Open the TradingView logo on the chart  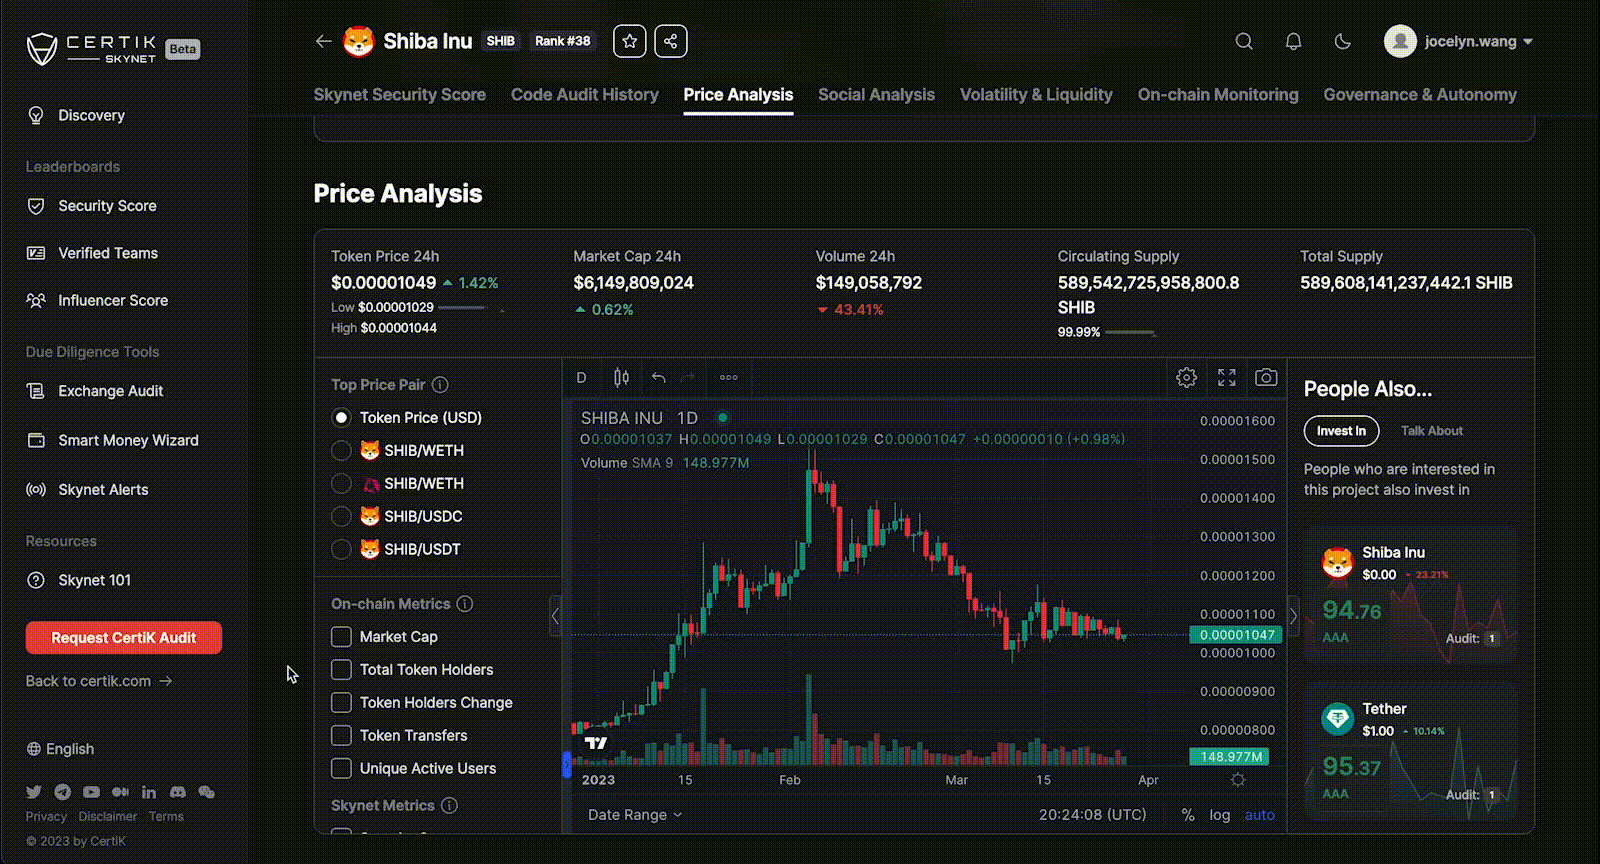[x=596, y=742]
